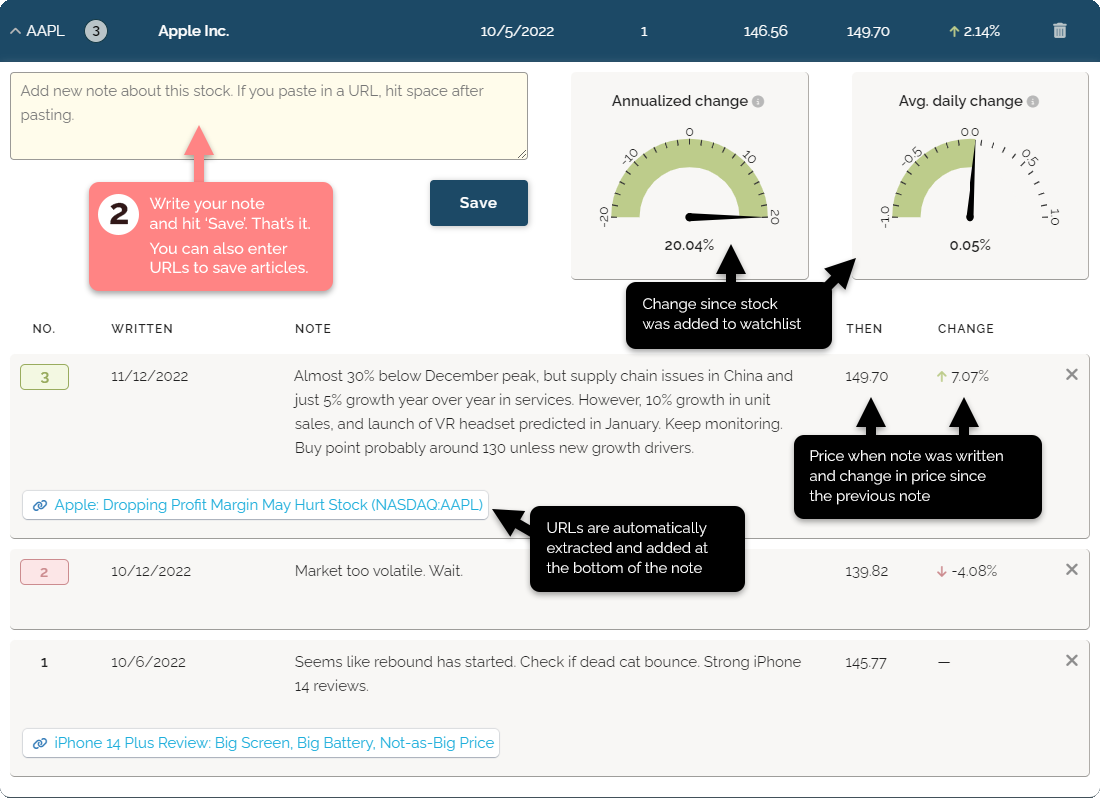Image resolution: width=1100 pixels, height=798 pixels.
Task: Click the 'Seems like rebound has started' note
Action: pyautogui.click(x=548, y=674)
